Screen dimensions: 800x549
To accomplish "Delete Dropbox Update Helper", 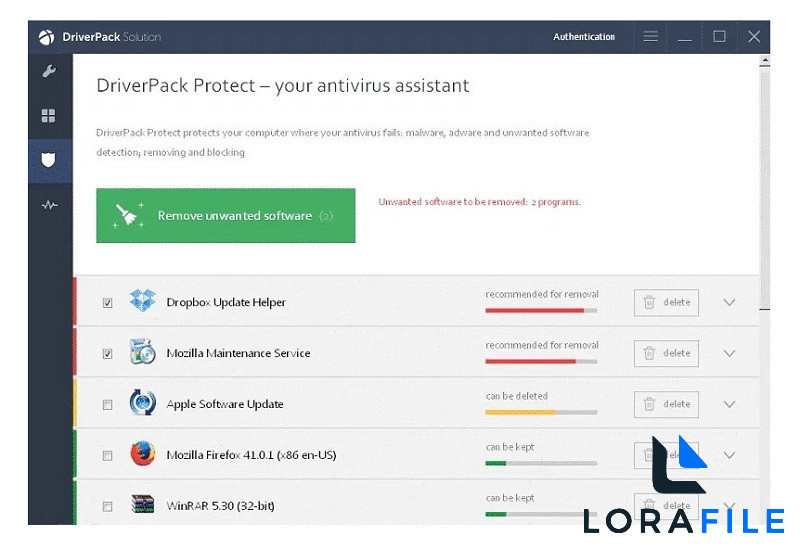I will point(666,303).
